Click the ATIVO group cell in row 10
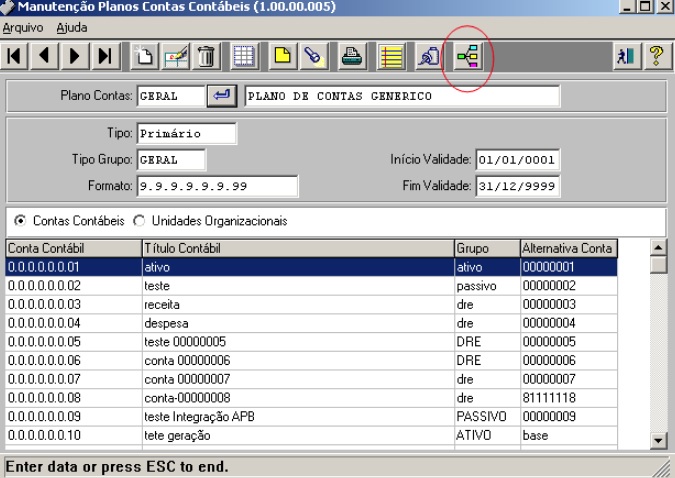 point(487,435)
